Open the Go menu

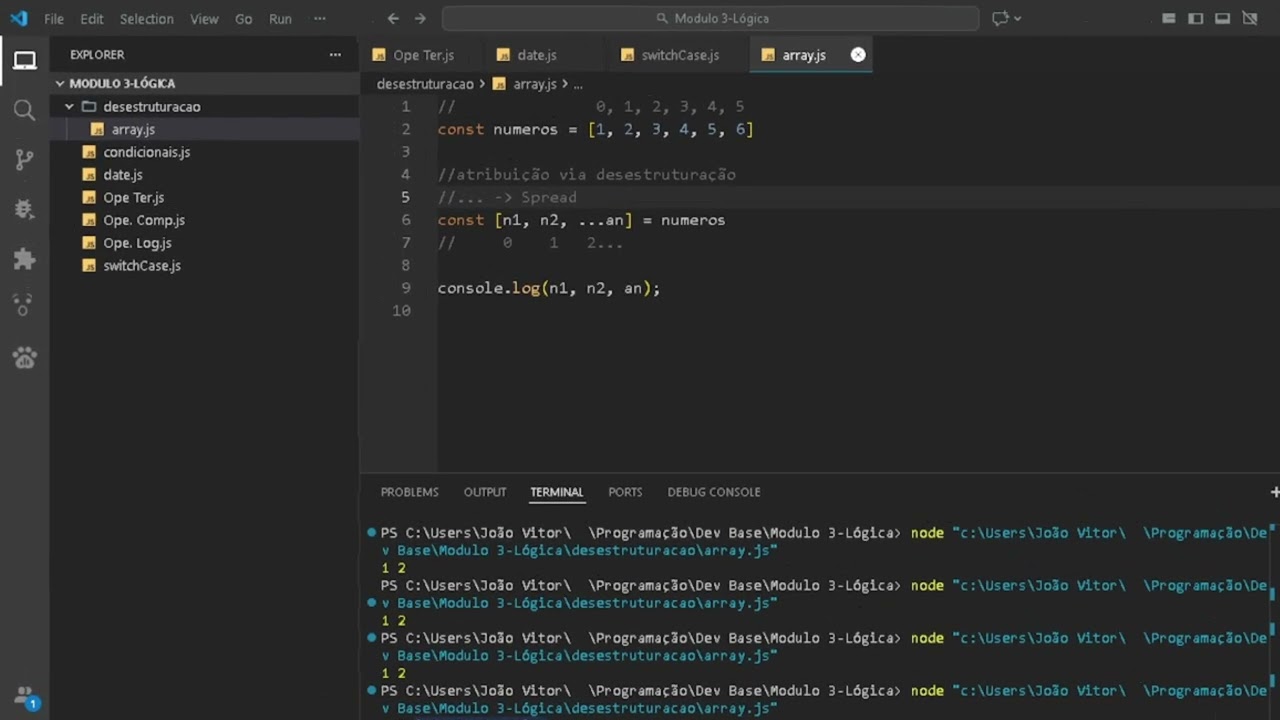click(x=244, y=19)
